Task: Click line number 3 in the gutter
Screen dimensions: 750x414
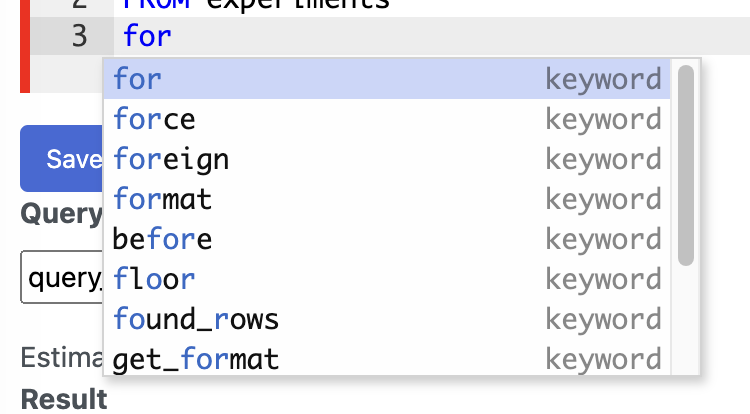Action: click(79, 37)
